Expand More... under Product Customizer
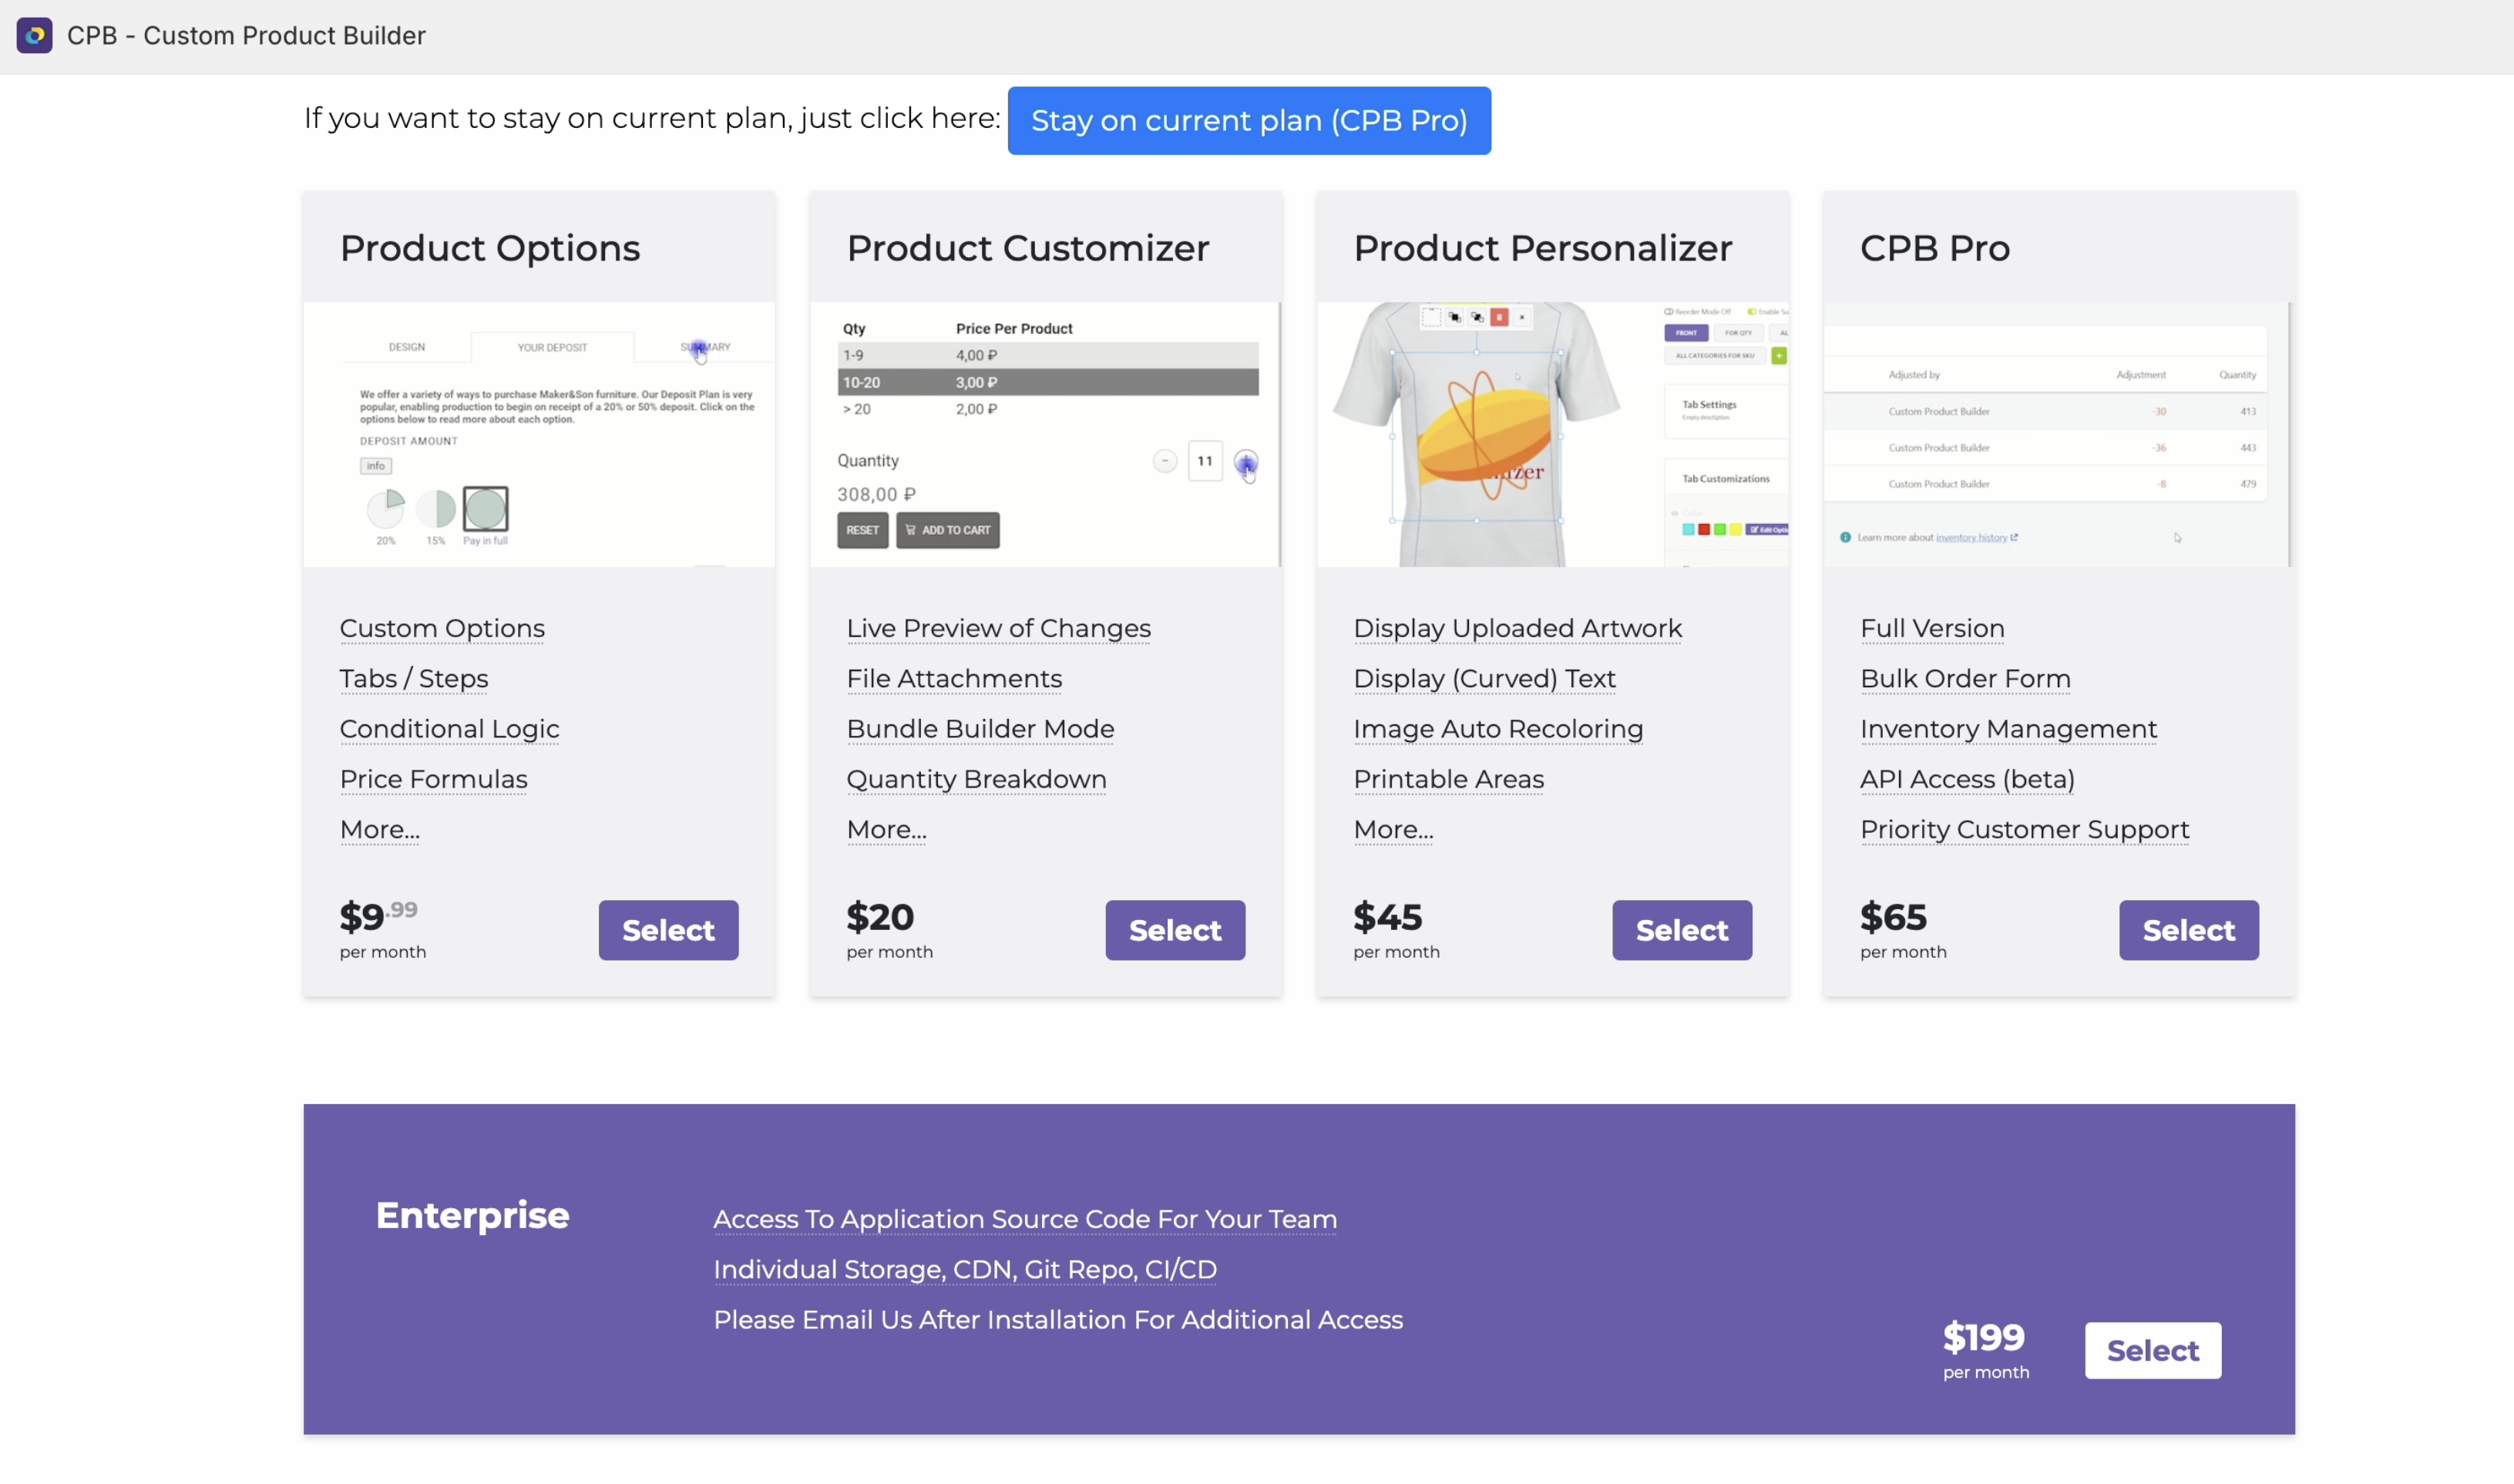The width and height of the screenshot is (2514, 1484). coord(887,830)
